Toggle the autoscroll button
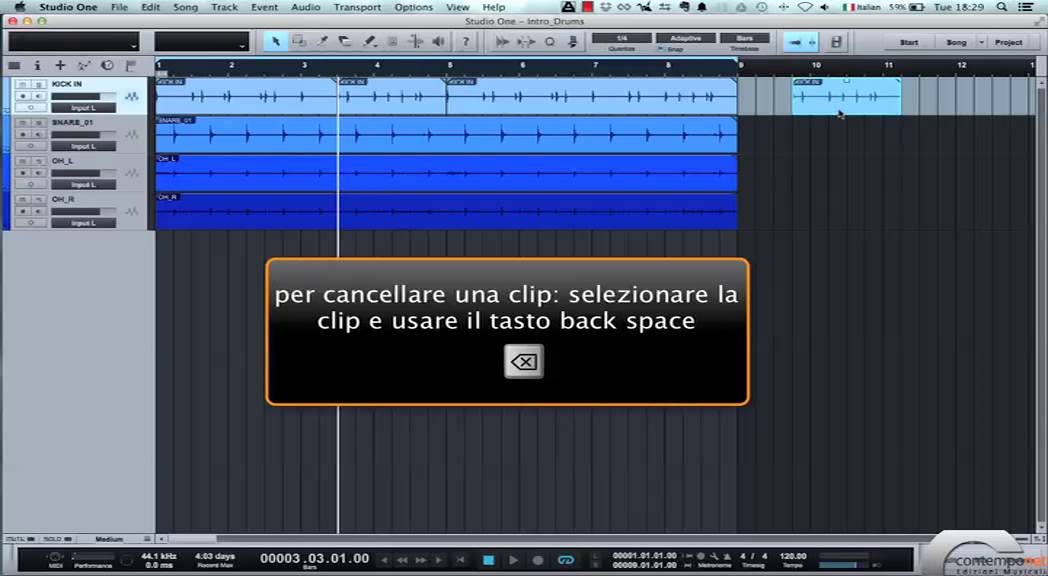Screen dimensions: 1048x576 pyautogui.click(x=795, y=42)
